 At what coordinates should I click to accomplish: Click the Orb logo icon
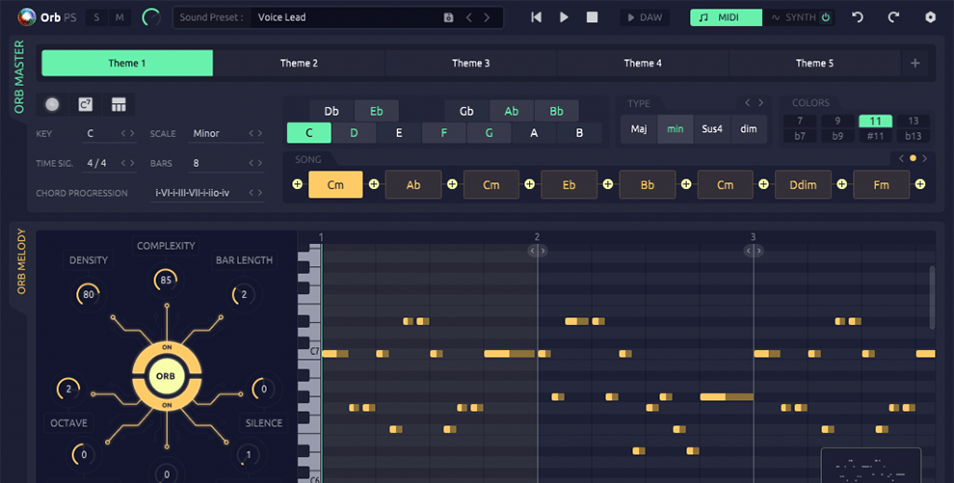(x=26, y=17)
